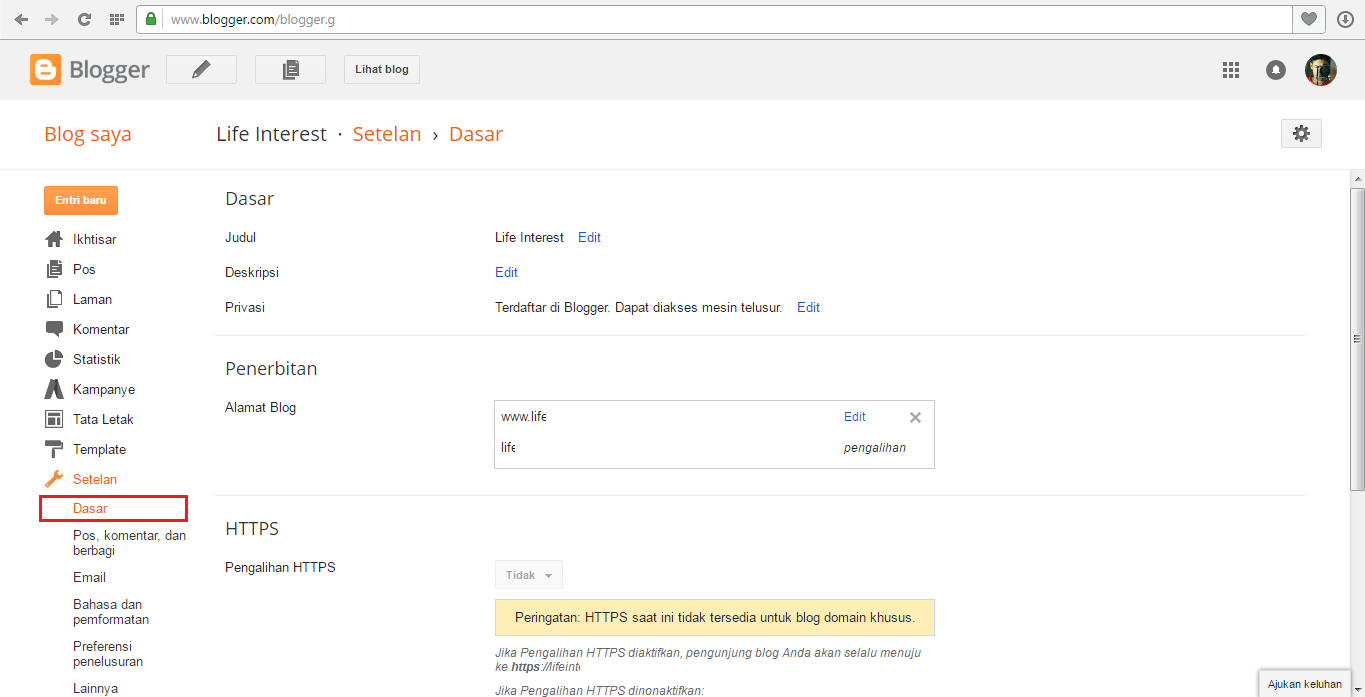
Task: Open the account profile picture
Action: tap(1321, 70)
